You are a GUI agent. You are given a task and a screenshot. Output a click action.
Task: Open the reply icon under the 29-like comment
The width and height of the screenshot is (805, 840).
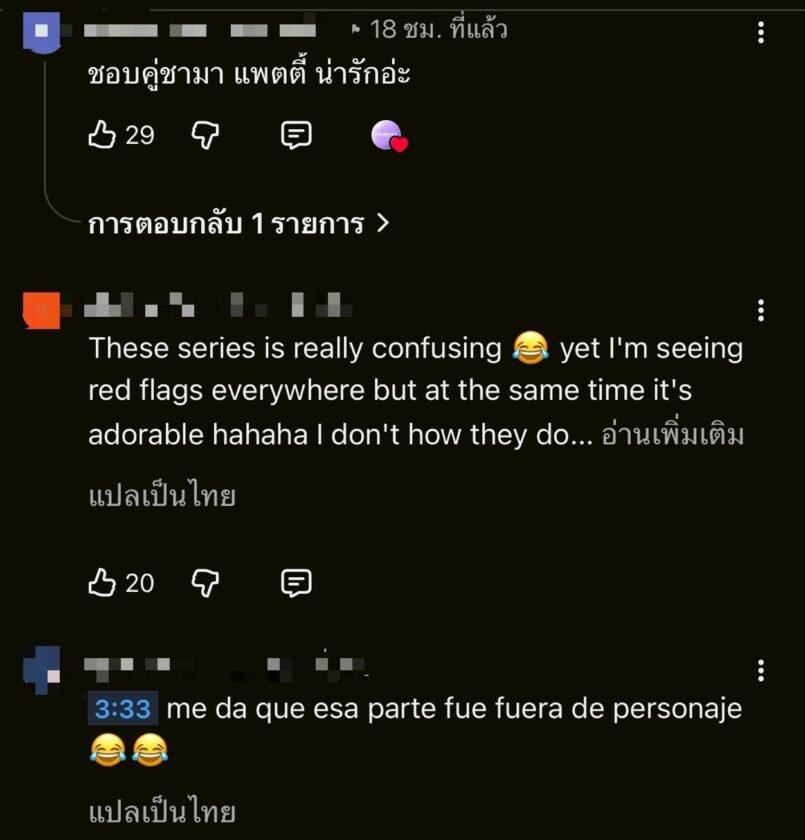coord(296,134)
